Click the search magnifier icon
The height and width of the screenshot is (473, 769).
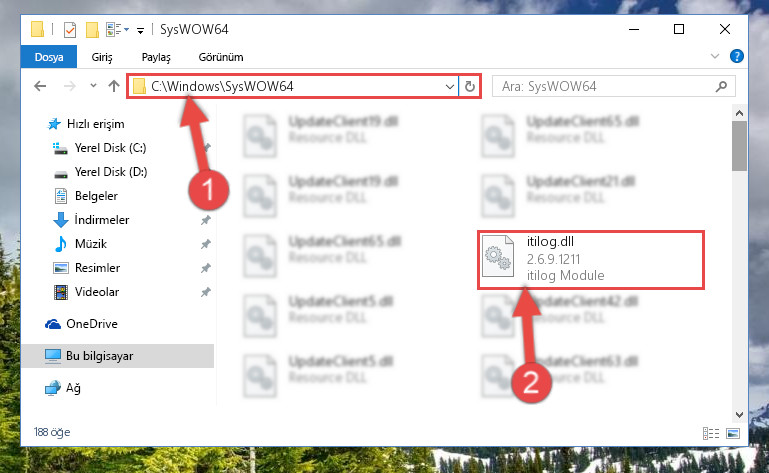tap(721, 87)
